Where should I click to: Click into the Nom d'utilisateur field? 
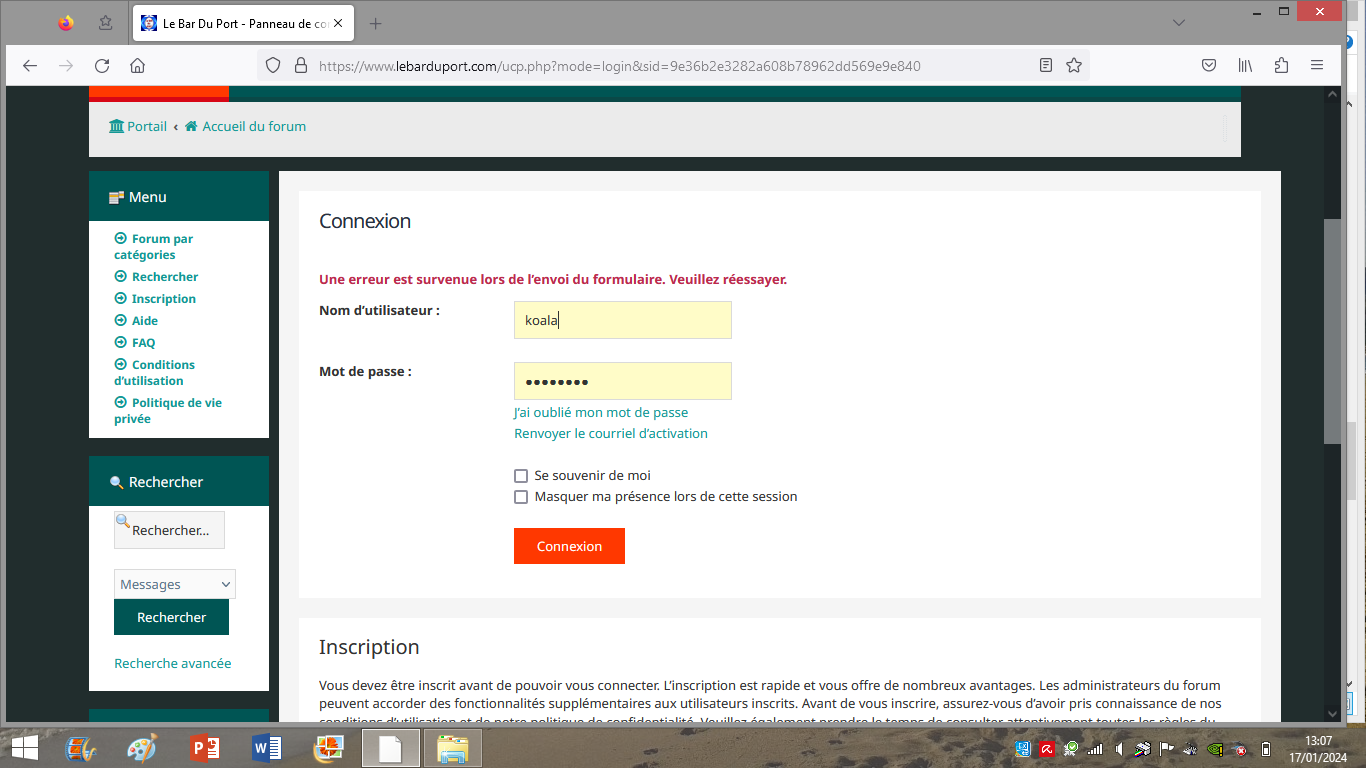[622, 321]
